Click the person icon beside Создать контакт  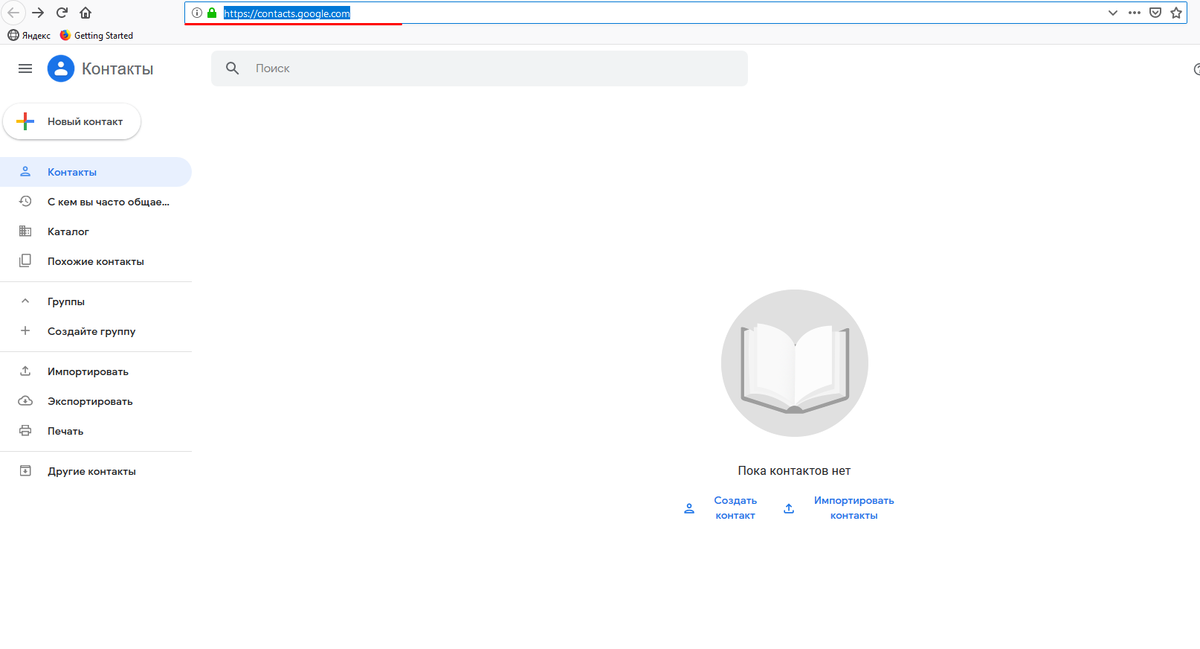click(x=688, y=509)
